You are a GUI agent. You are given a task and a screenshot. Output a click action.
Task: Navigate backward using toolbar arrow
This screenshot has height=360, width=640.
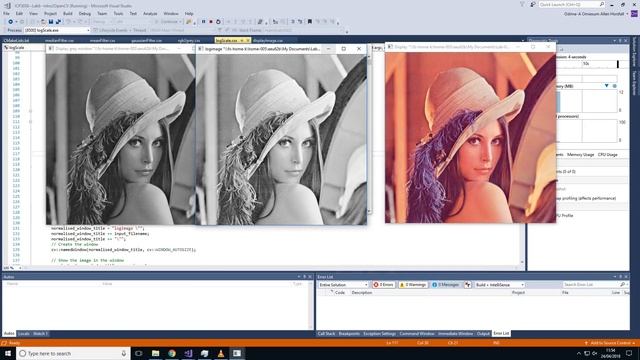11,22
